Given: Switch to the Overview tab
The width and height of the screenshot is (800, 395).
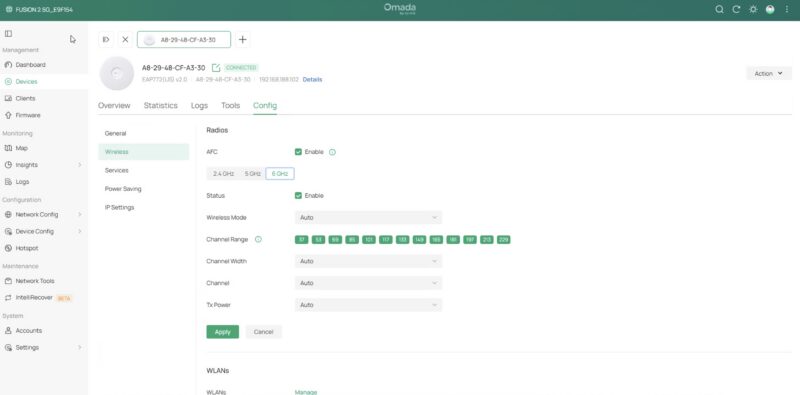Looking at the screenshot, I should (114, 106).
